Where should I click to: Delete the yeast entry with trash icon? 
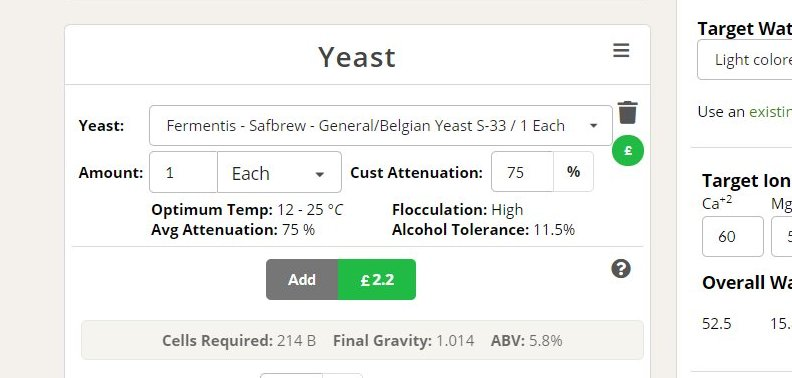tap(627, 112)
